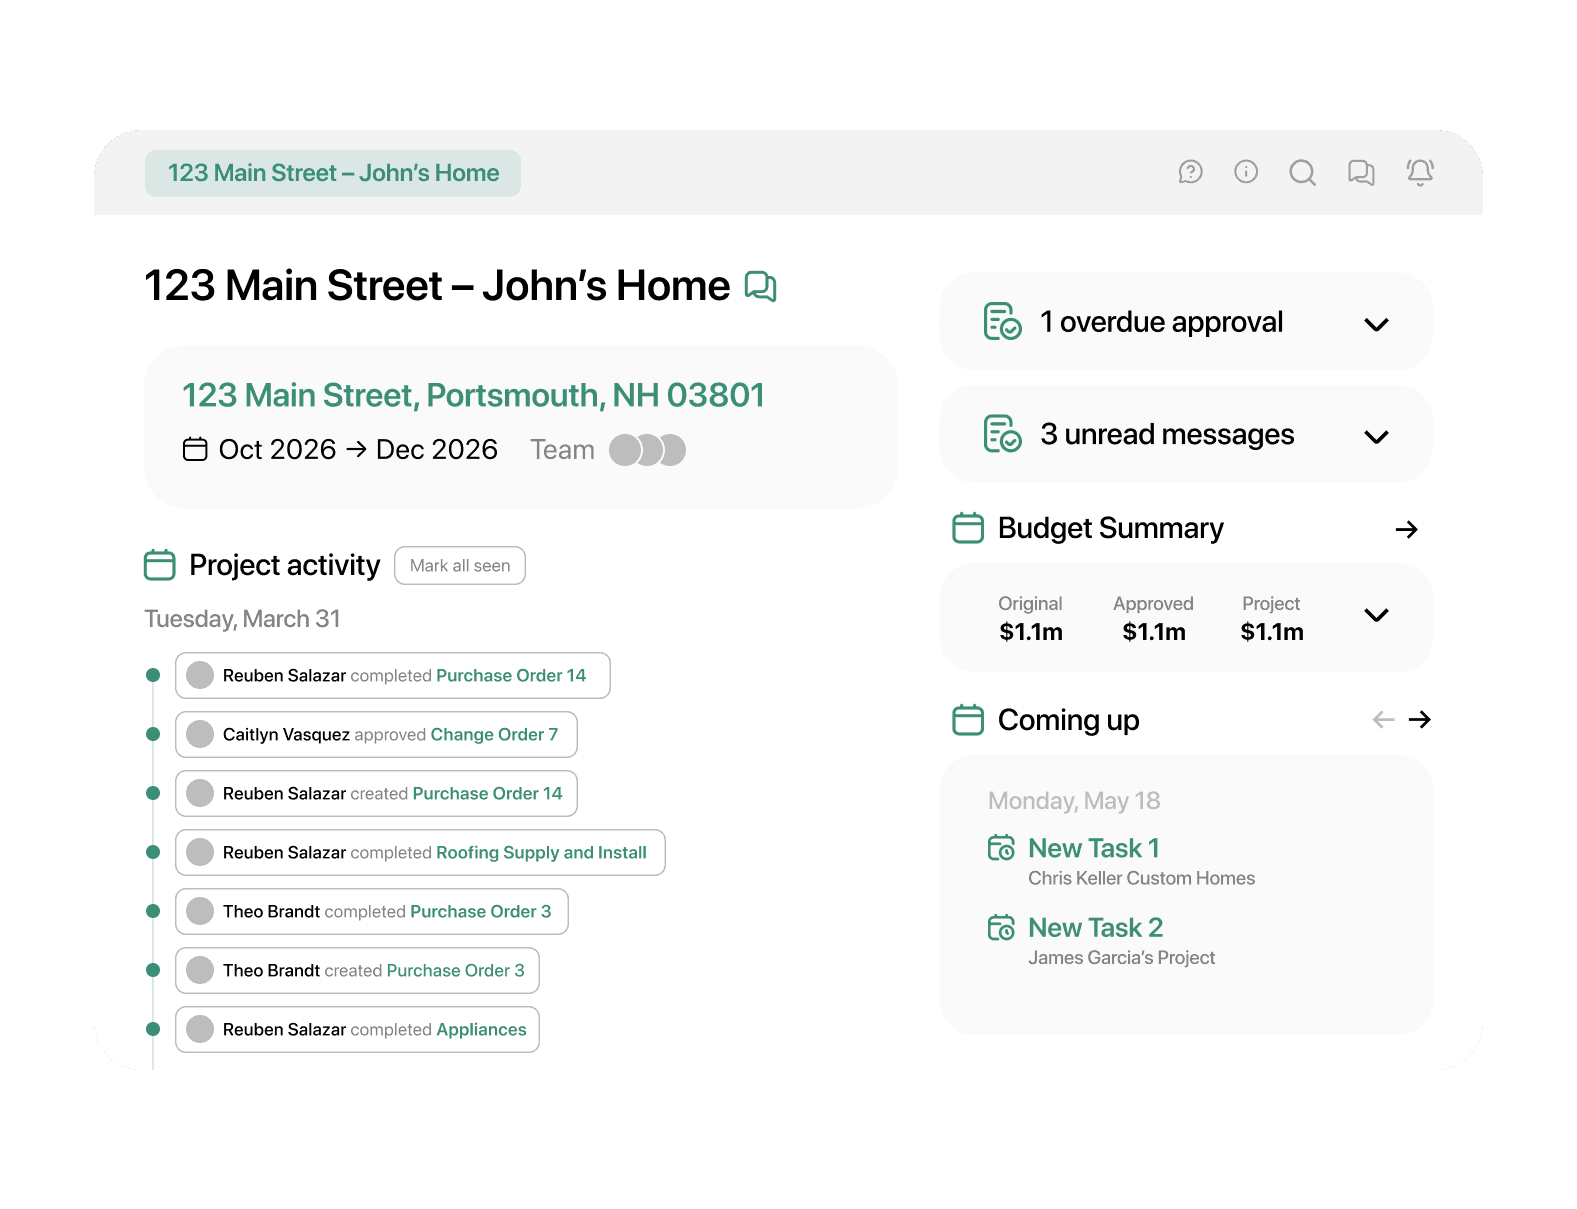This screenshot has height=1209, width=1577.
Task: Click the Budget Summary calendar icon
Action: pos(968,528)
